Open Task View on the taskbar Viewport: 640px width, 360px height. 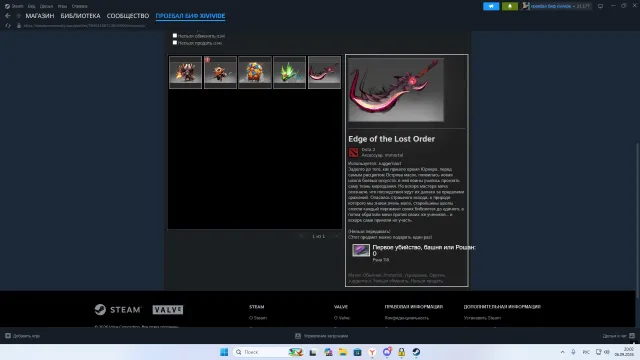point(313,352)
